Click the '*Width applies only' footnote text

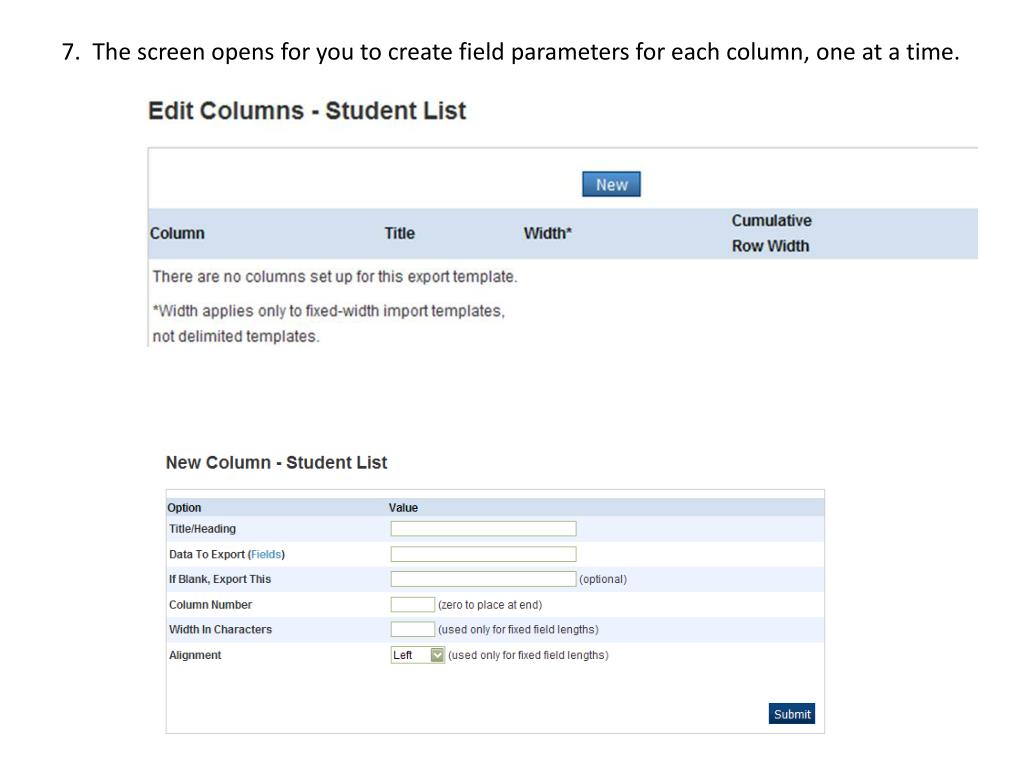tap(328, 323)
